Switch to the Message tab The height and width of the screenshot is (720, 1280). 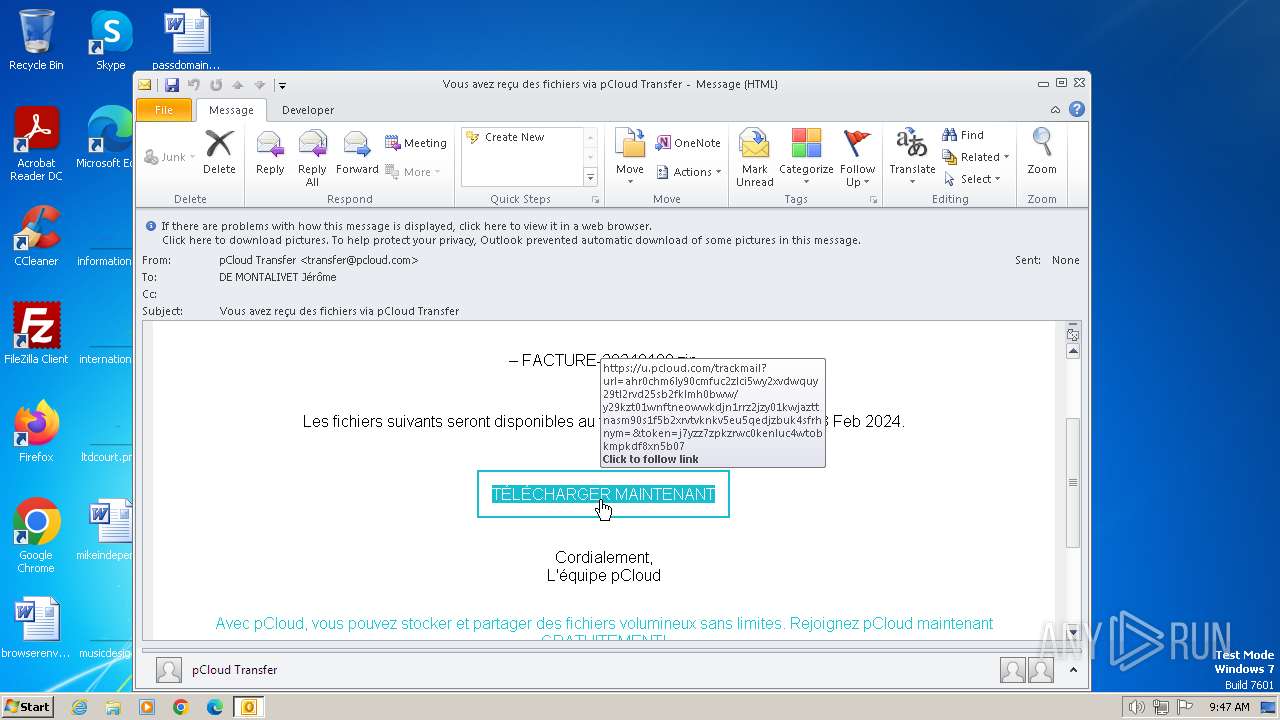(231, 110)
